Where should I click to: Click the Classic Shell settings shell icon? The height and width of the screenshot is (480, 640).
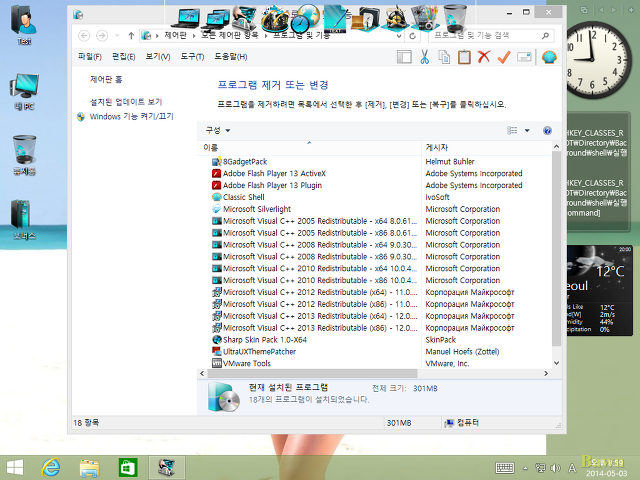tap(549, 57)
